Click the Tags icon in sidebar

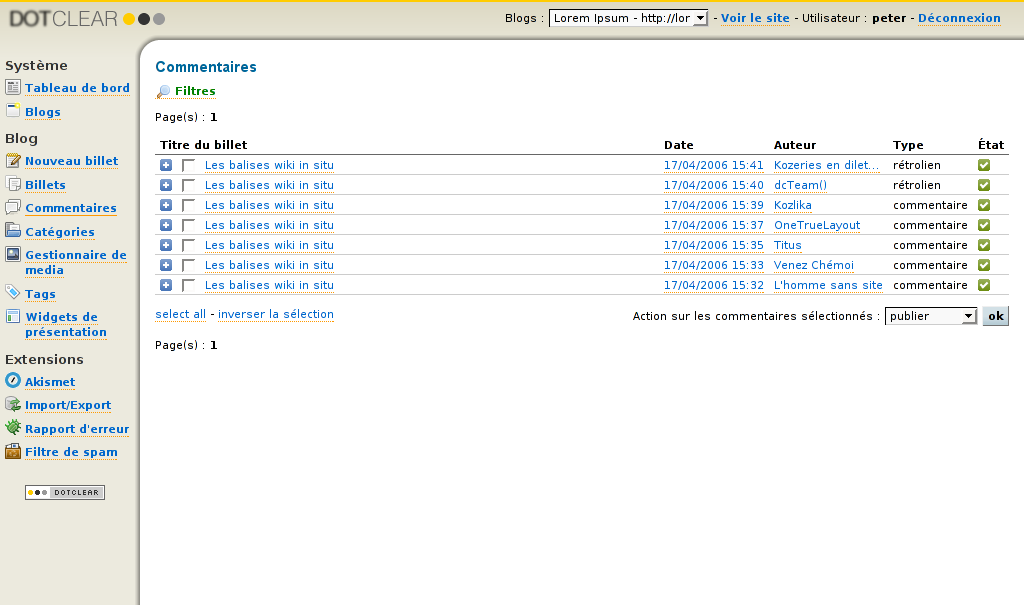coord(13,293)
